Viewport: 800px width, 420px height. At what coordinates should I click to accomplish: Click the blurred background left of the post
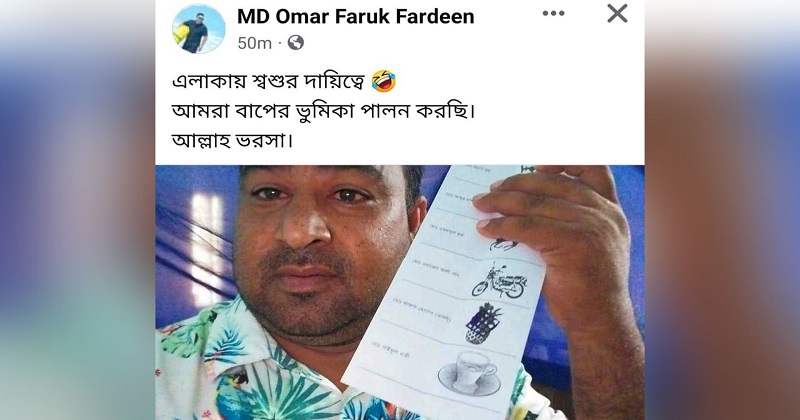78,210
